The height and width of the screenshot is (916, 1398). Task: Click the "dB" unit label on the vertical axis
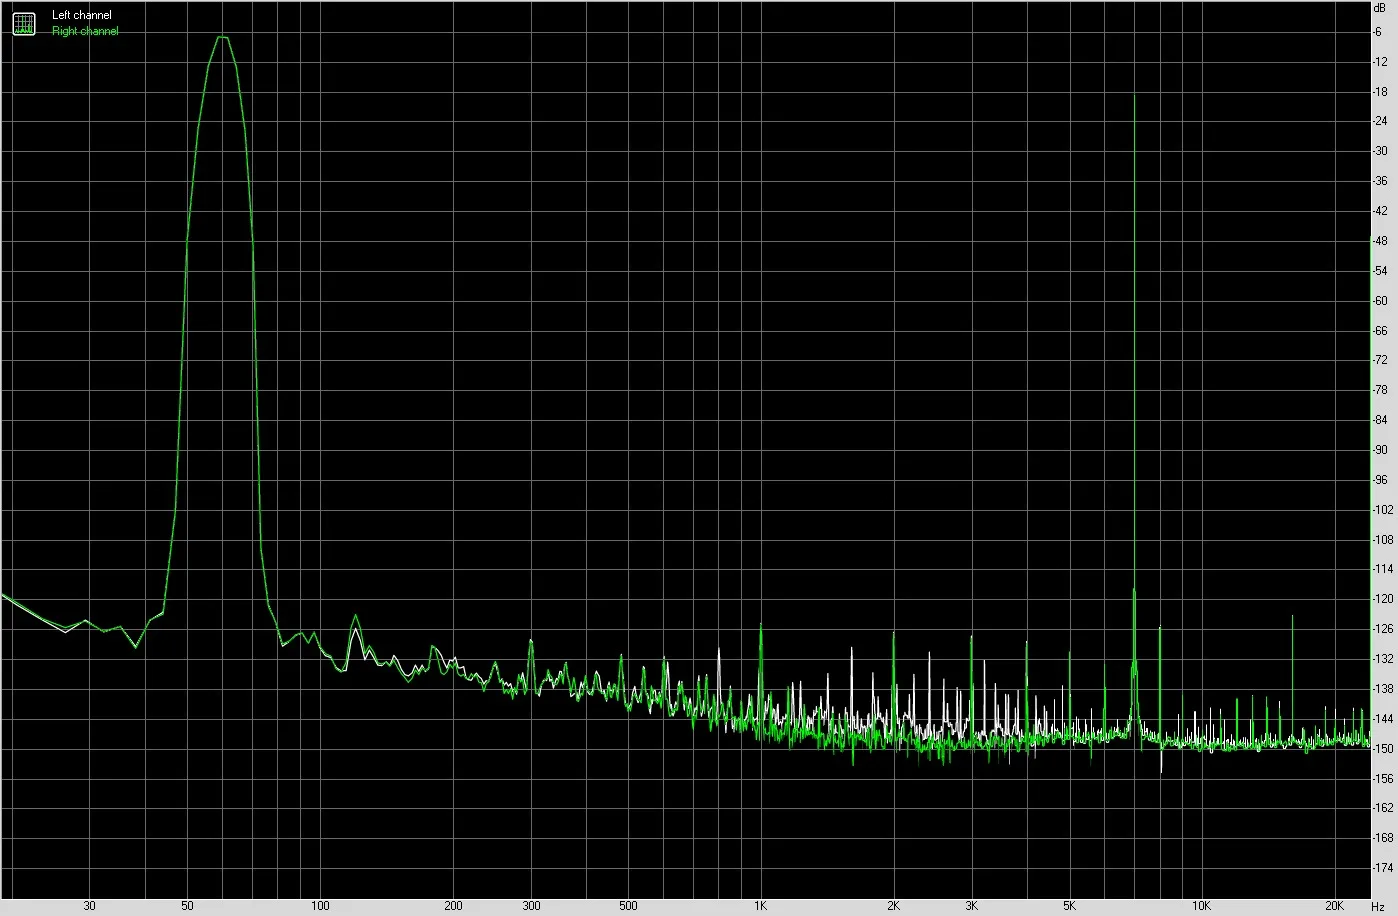(x=1381, y=7)
